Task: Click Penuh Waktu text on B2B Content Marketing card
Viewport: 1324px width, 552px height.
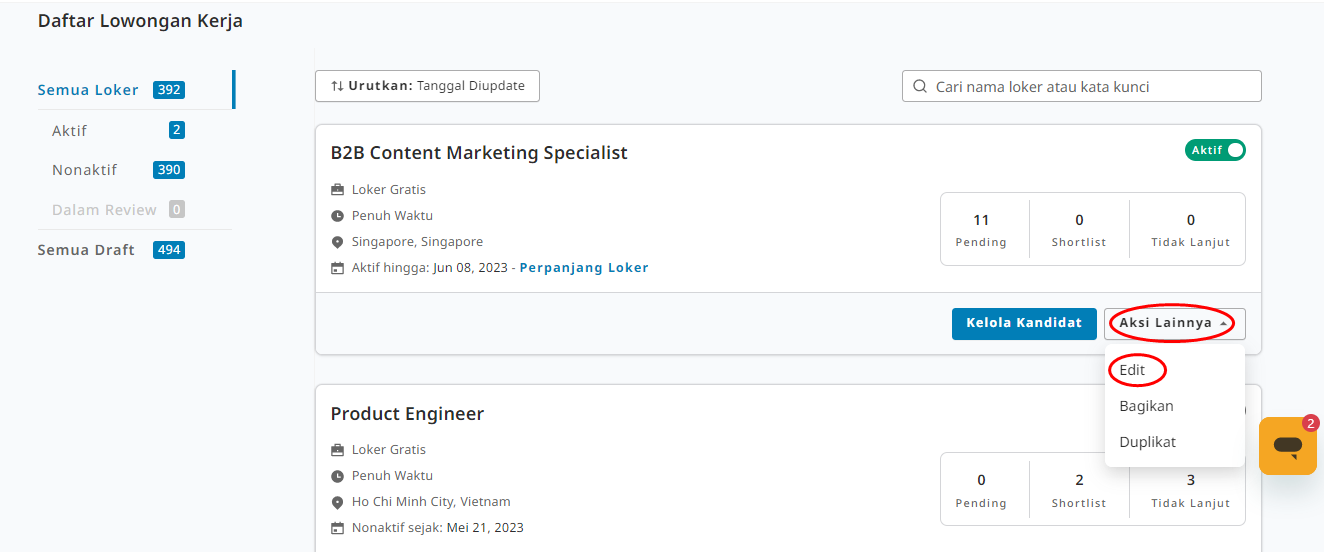Action: pos(392,216)
